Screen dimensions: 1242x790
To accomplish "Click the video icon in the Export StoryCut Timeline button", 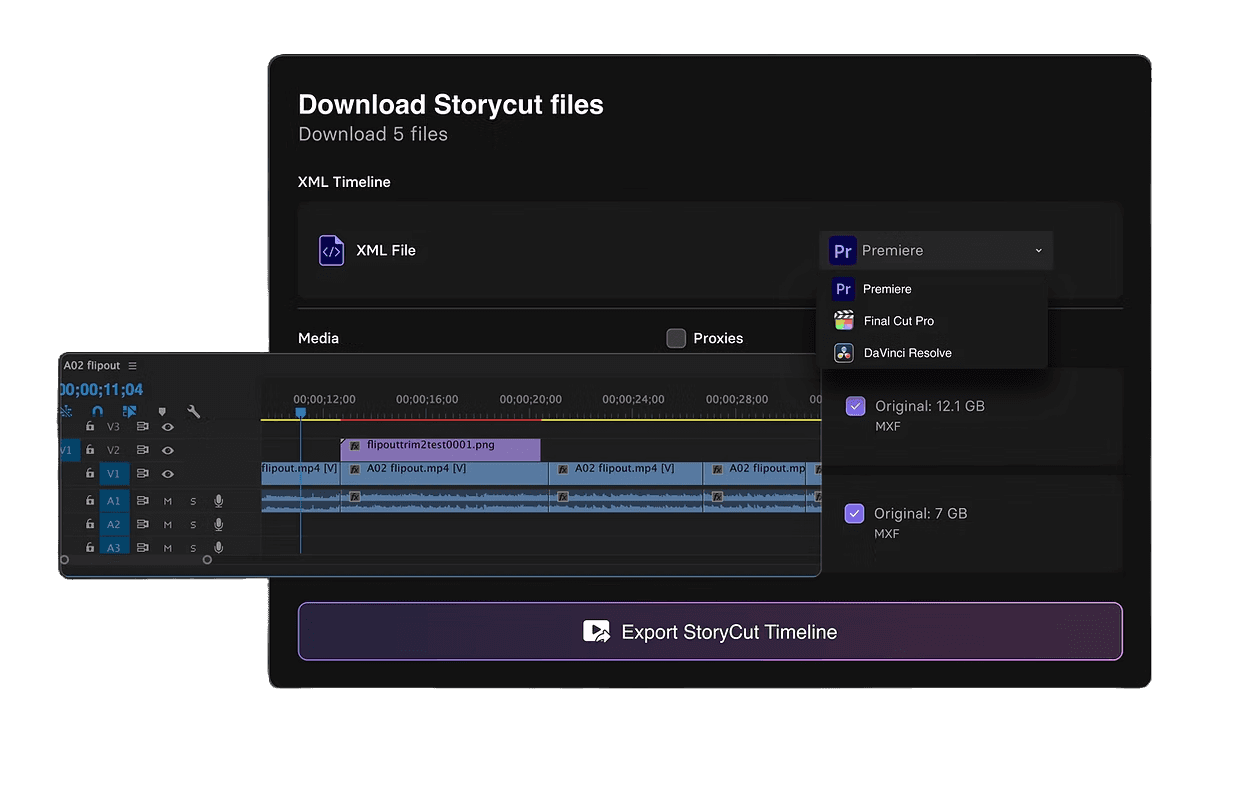I will point(597,632).
